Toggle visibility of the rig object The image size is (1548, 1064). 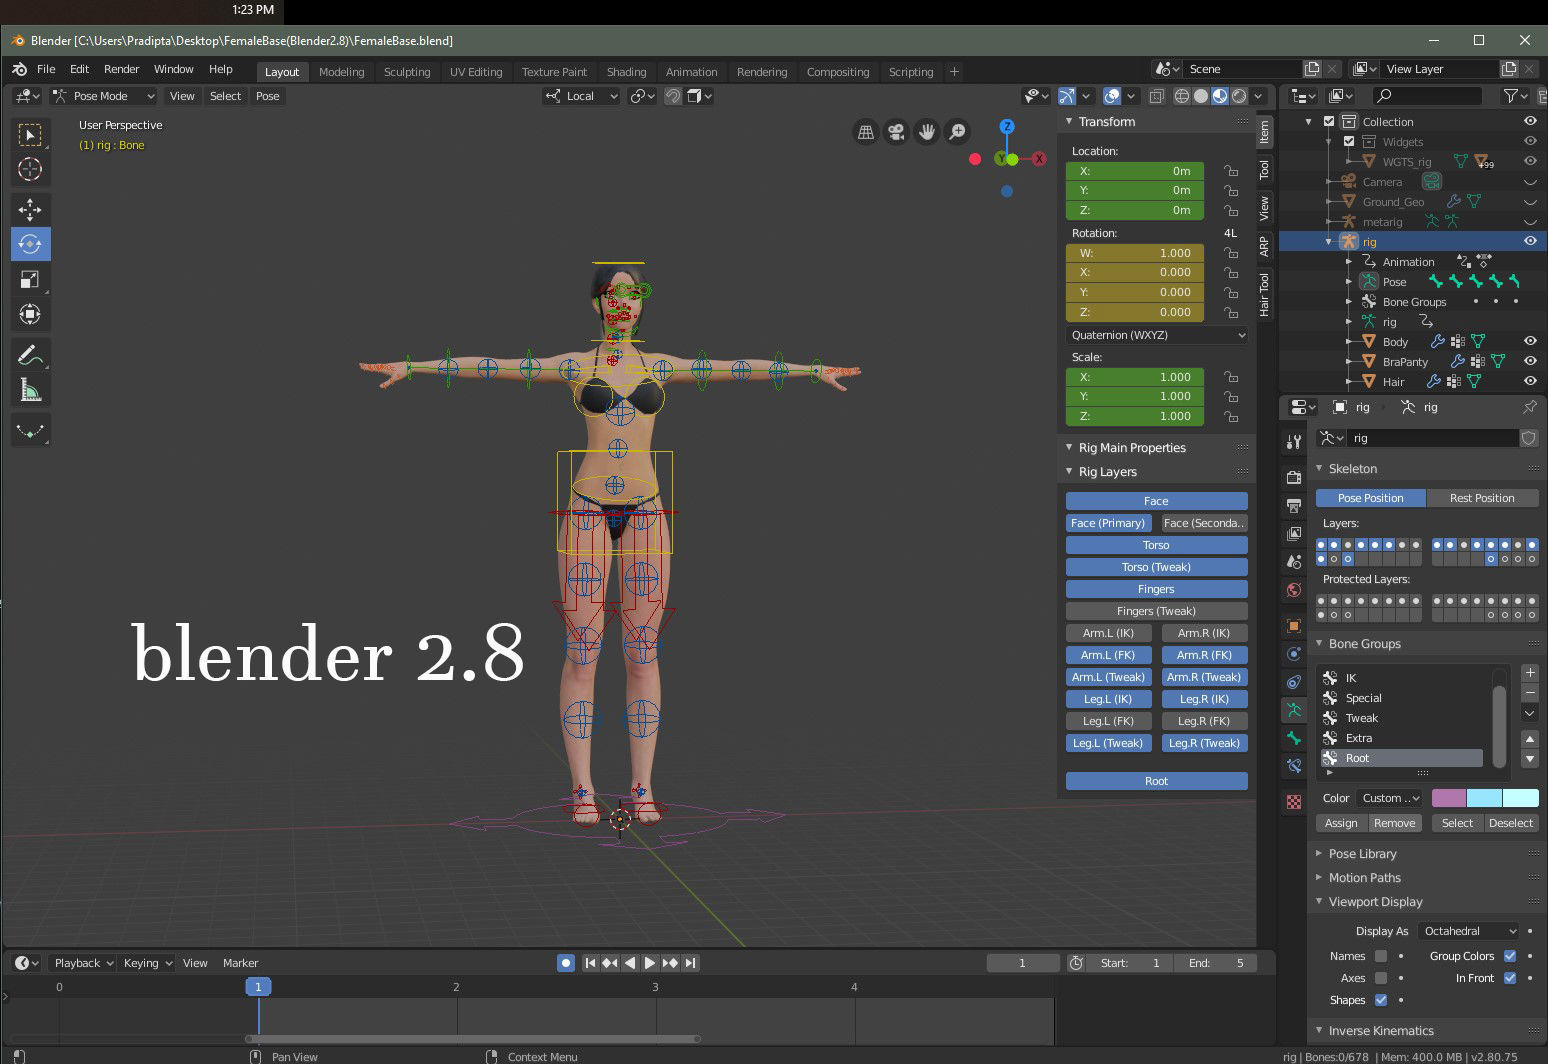(x=1530, y=241)
